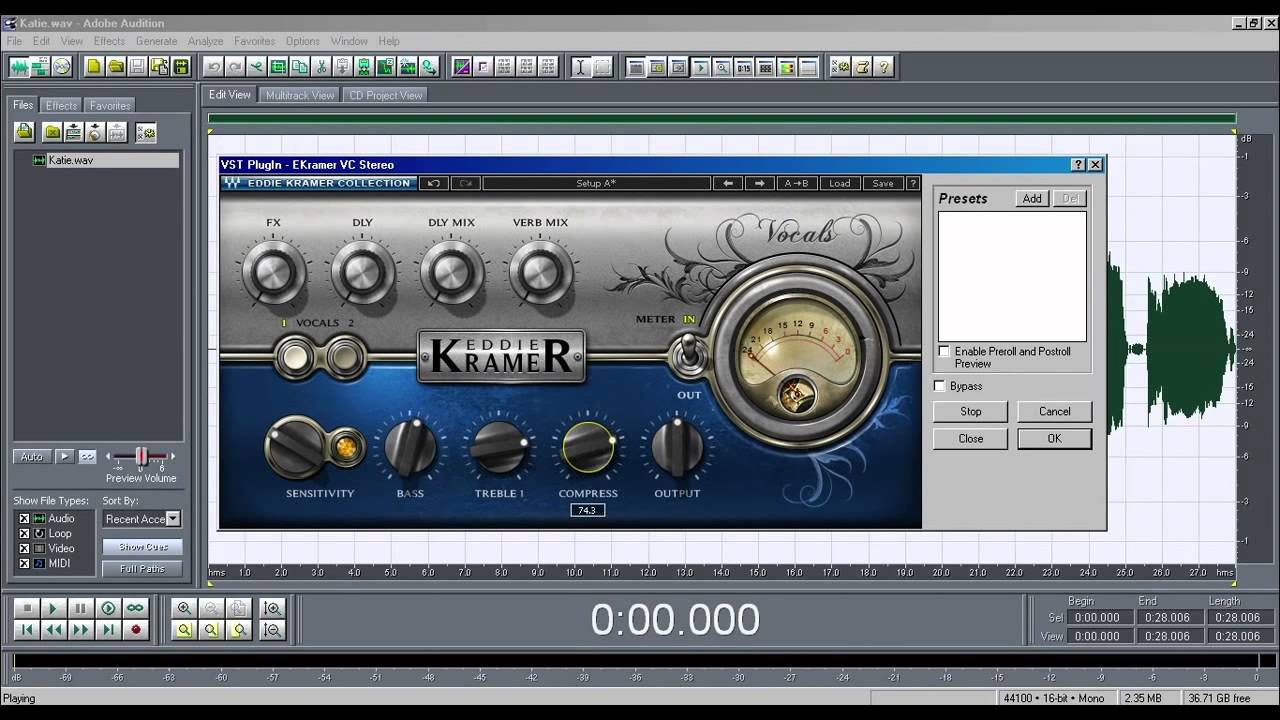This screenshot has width=1280, height=720.
Task: Flip the Meter IN/OUT toggle switch
Action: (x=689, y=355)
